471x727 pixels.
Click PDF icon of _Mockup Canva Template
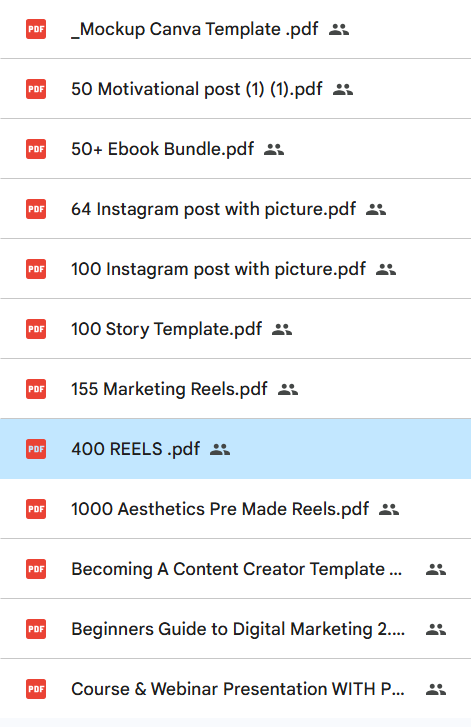[36, 29]
